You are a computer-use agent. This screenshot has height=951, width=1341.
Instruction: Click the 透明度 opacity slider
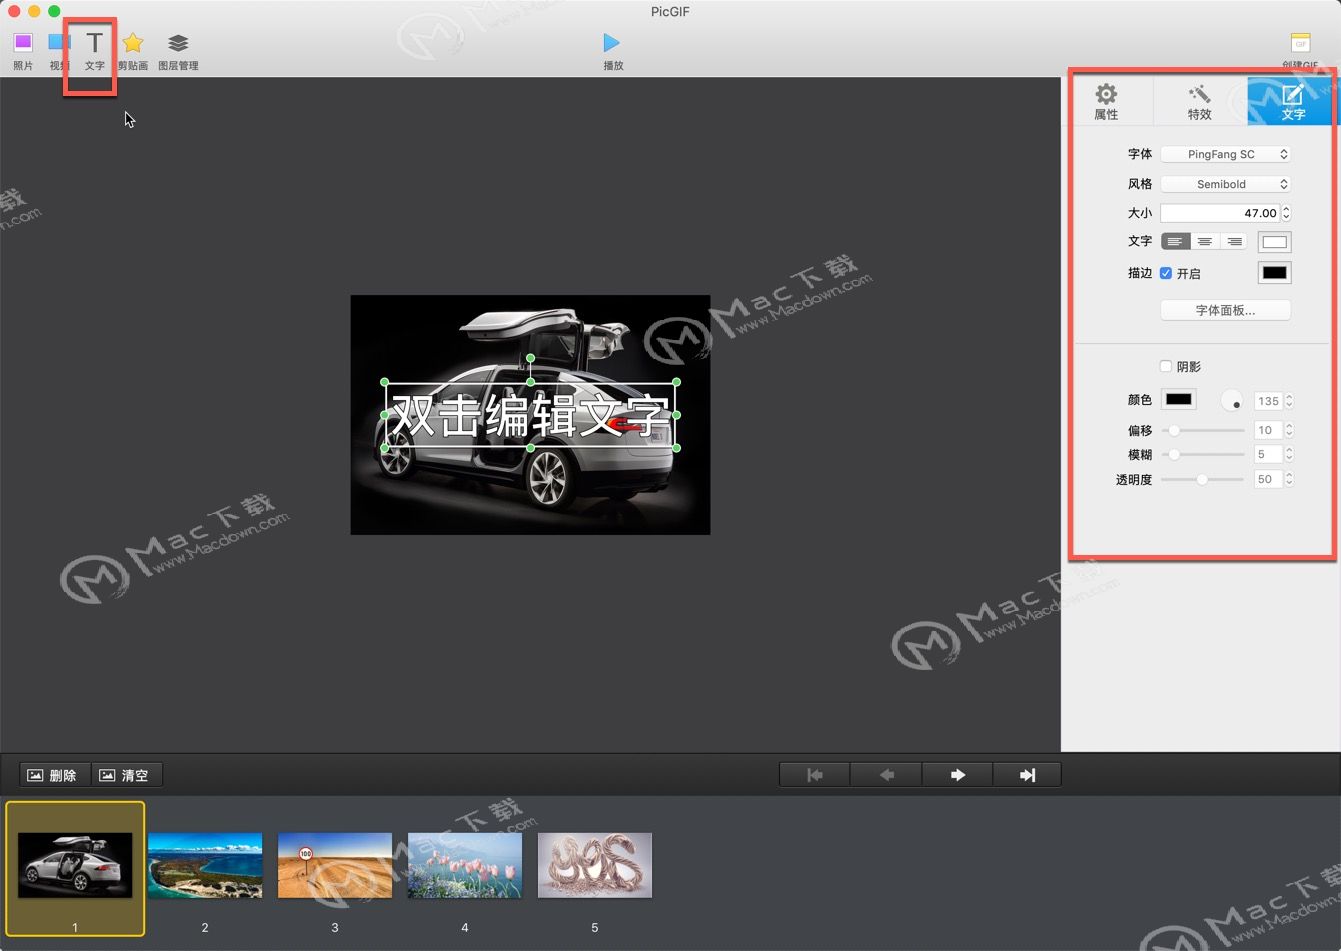1203,479
